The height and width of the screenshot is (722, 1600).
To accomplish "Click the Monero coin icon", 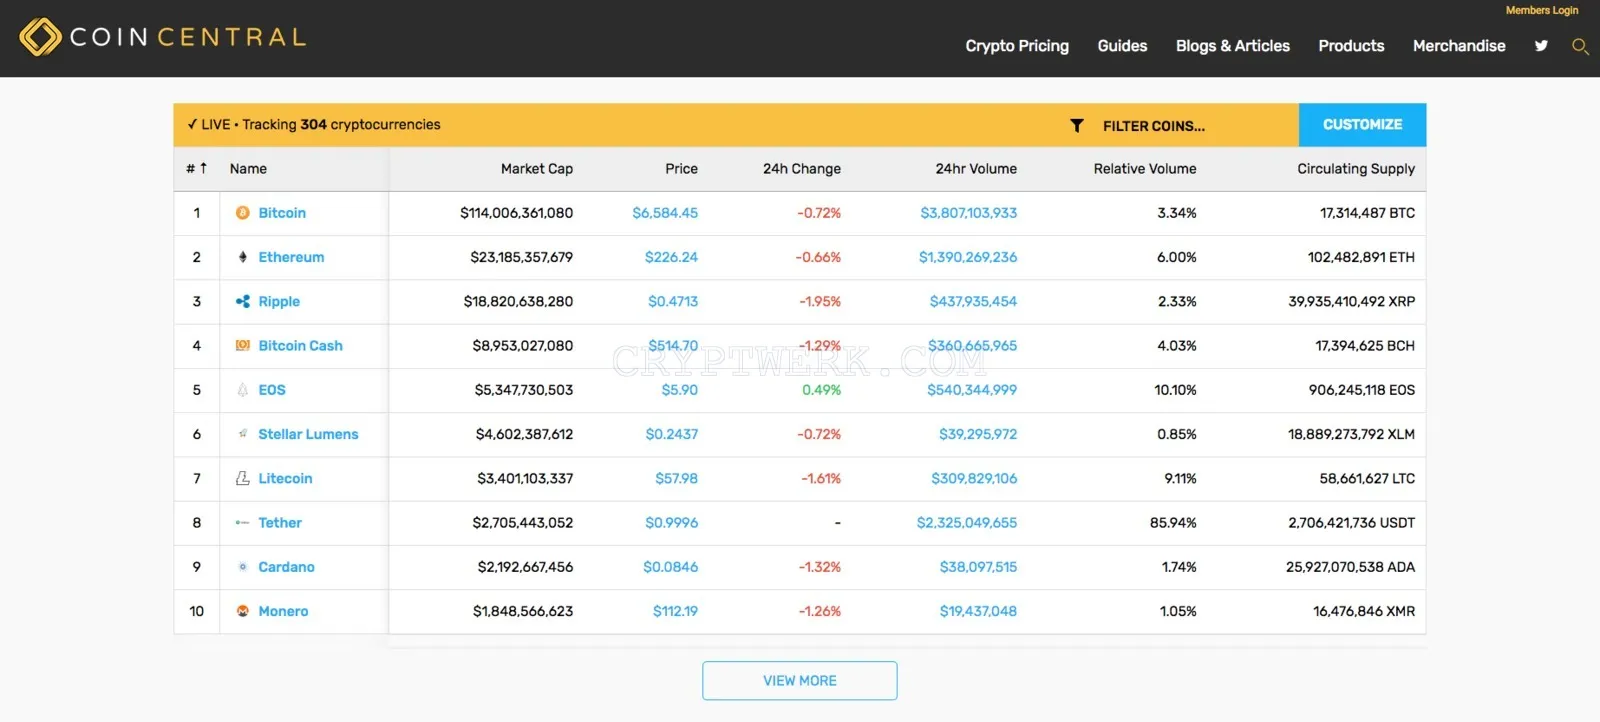I will pyautogui.click(x=242, y=611).
